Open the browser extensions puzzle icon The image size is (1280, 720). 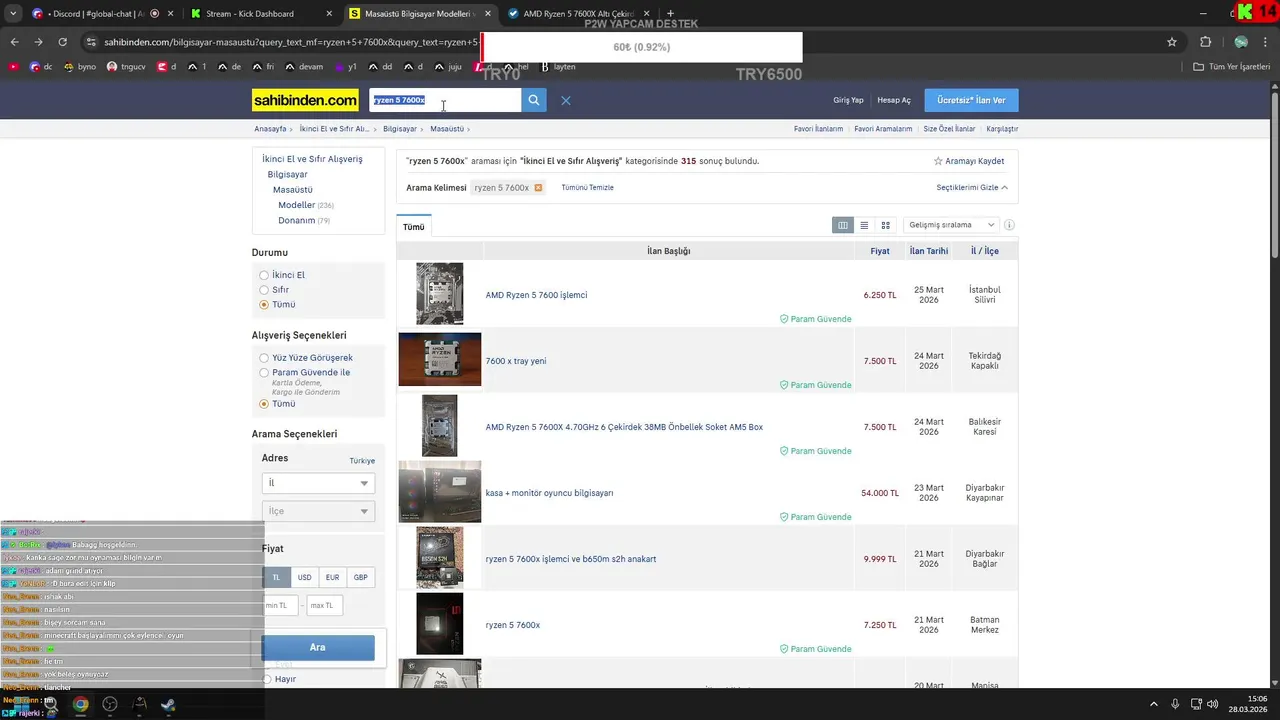pyautogui.click(x=1205, y=42)
